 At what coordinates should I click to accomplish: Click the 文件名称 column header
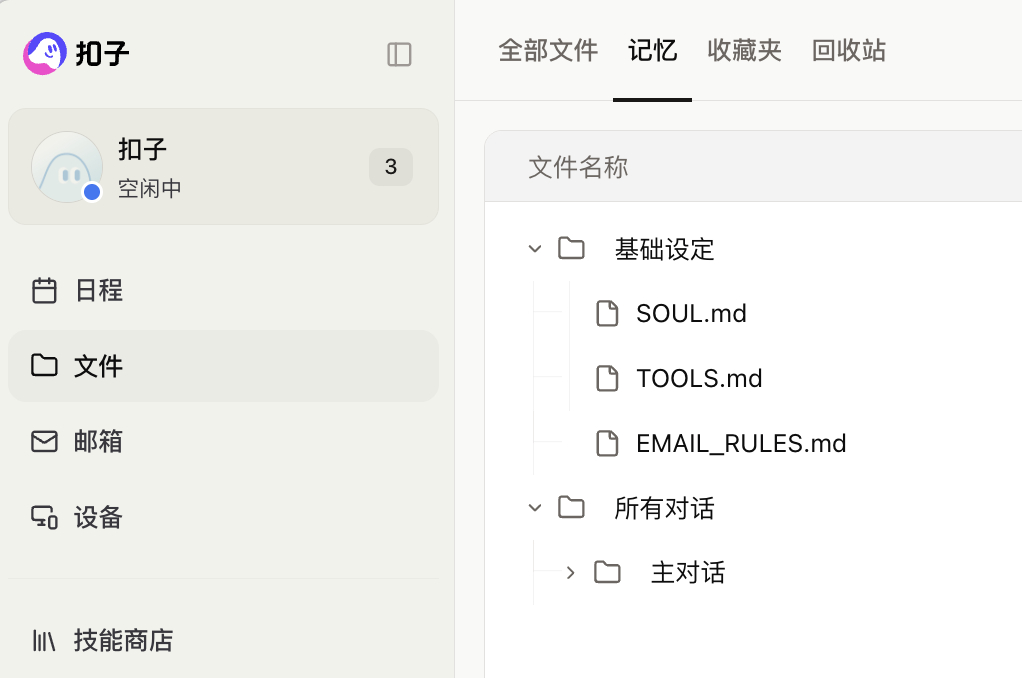coord(576,167)
